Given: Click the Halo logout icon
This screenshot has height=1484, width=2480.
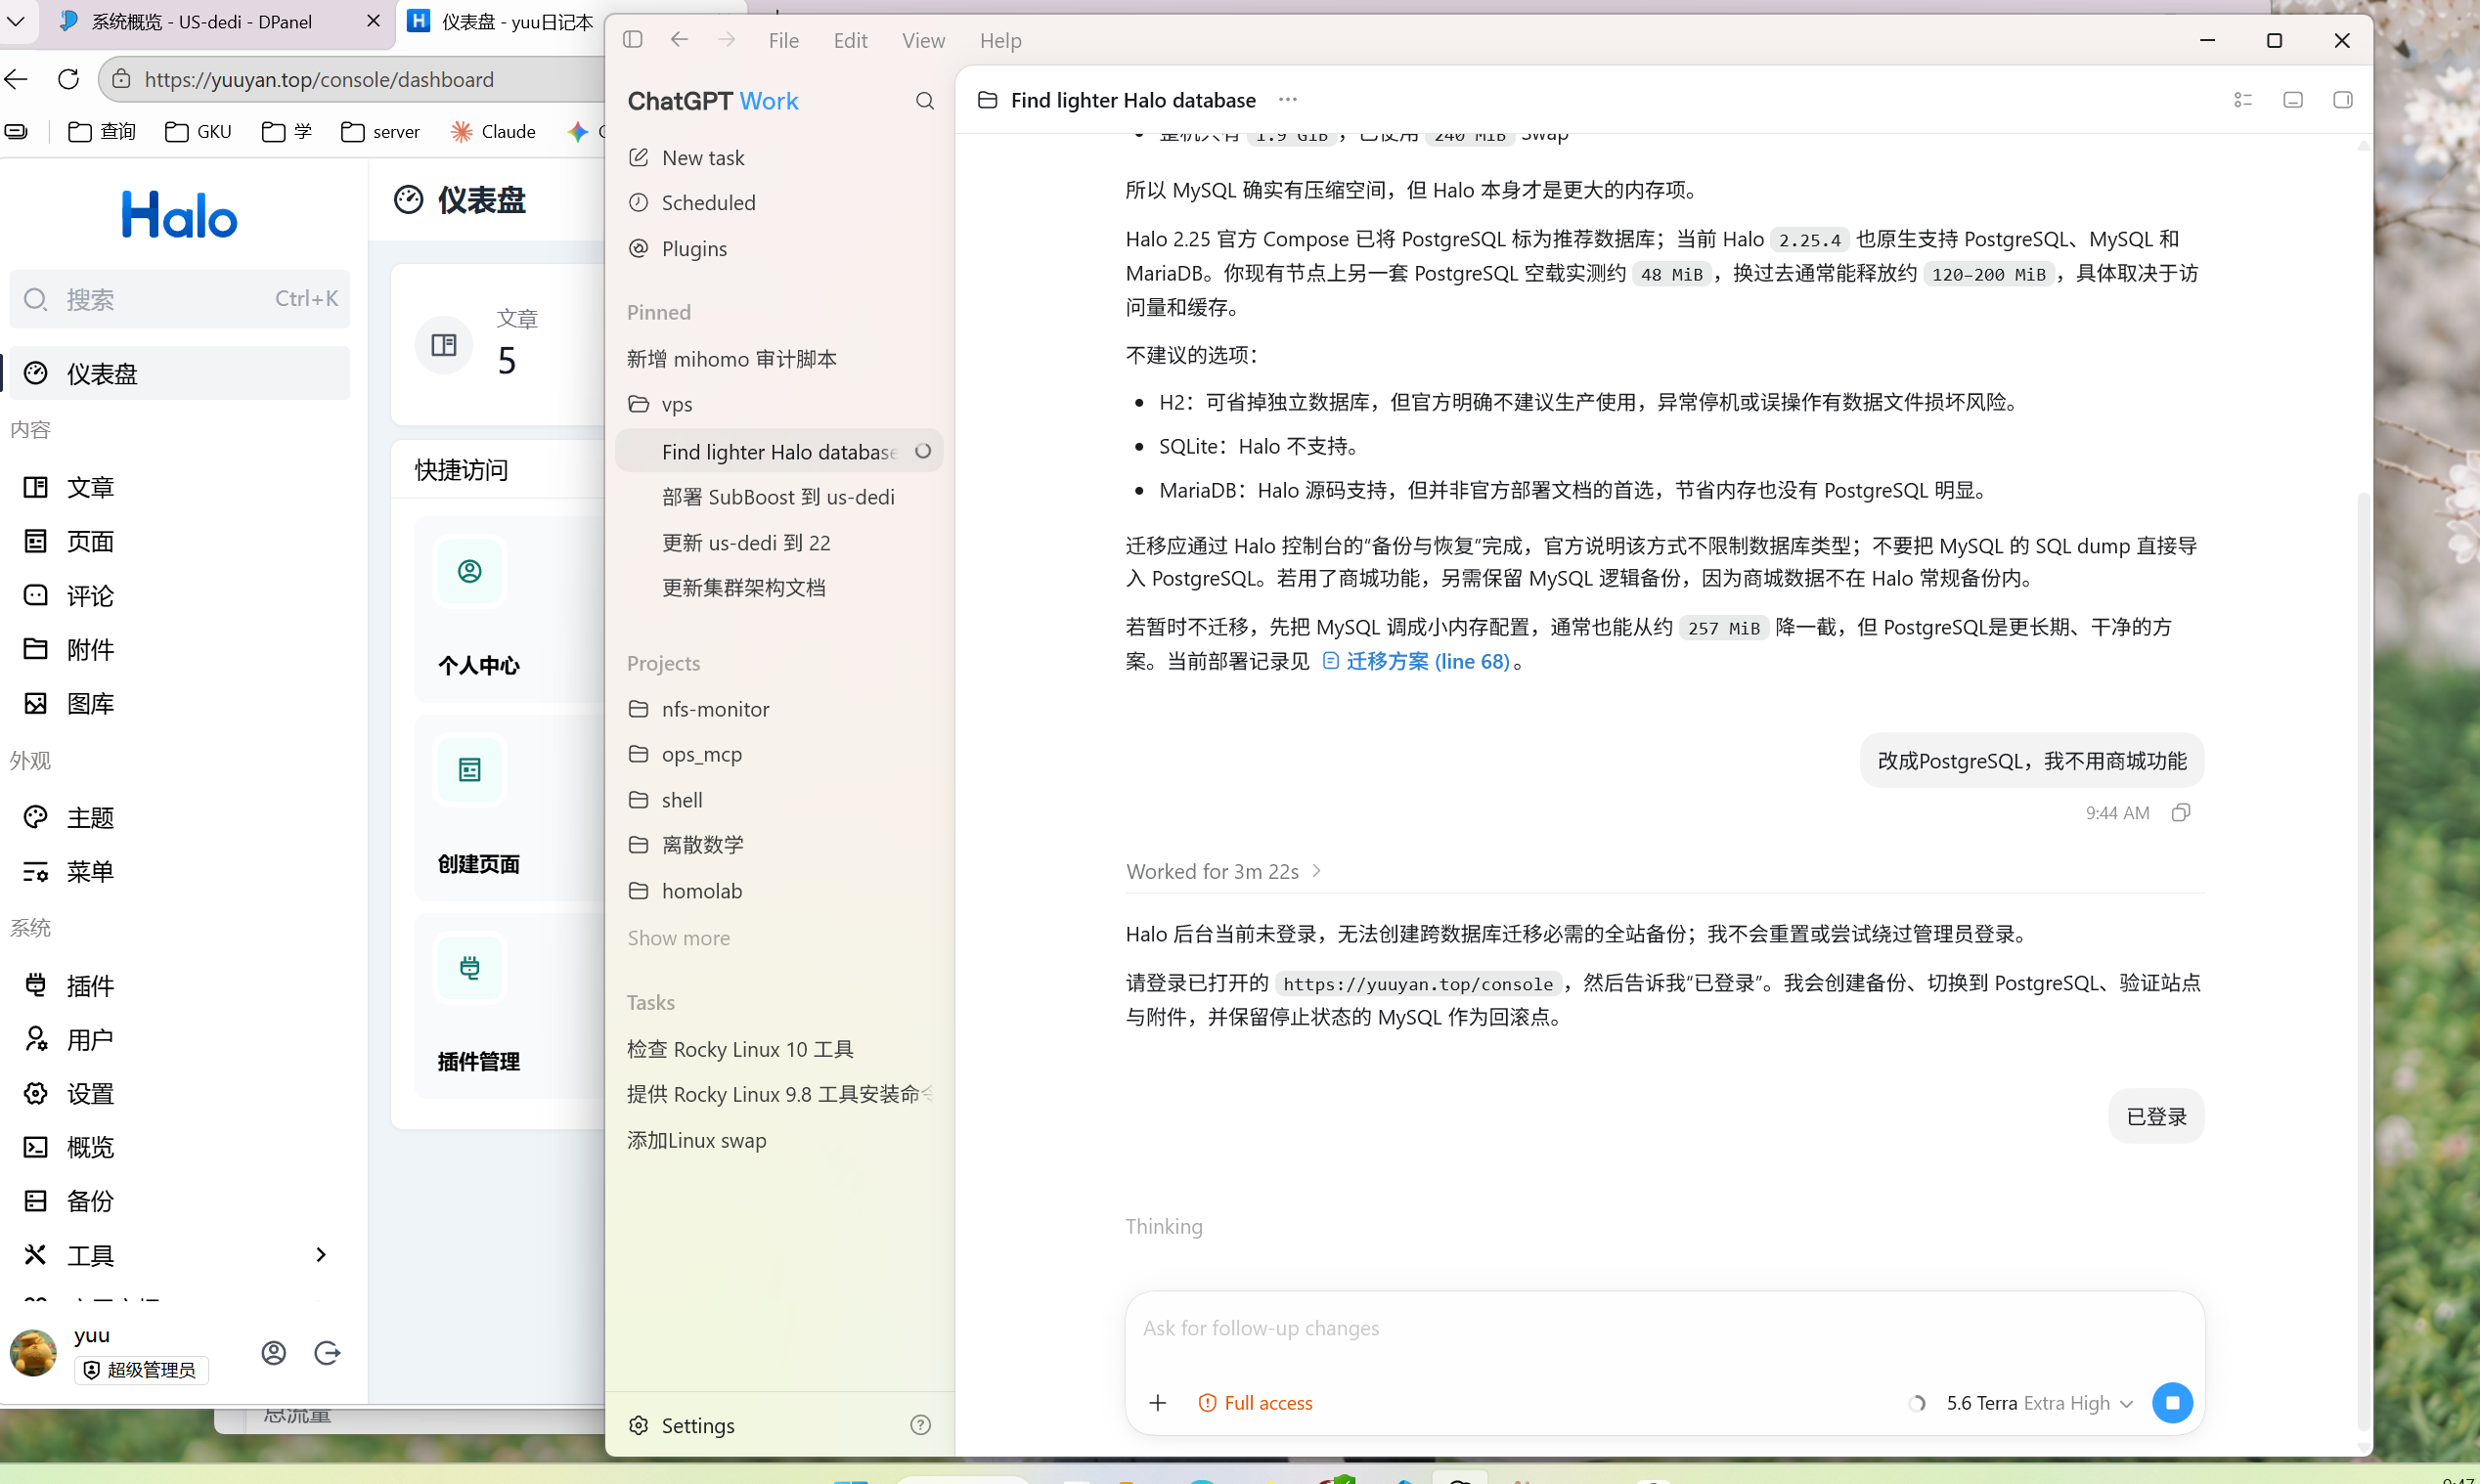Looking at the screenshot, I should pos(327,1353).
